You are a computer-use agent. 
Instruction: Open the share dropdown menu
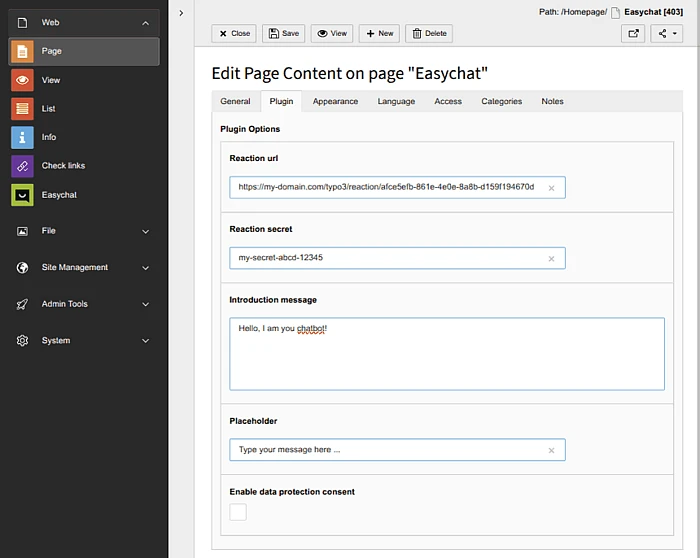click(667, 33)
